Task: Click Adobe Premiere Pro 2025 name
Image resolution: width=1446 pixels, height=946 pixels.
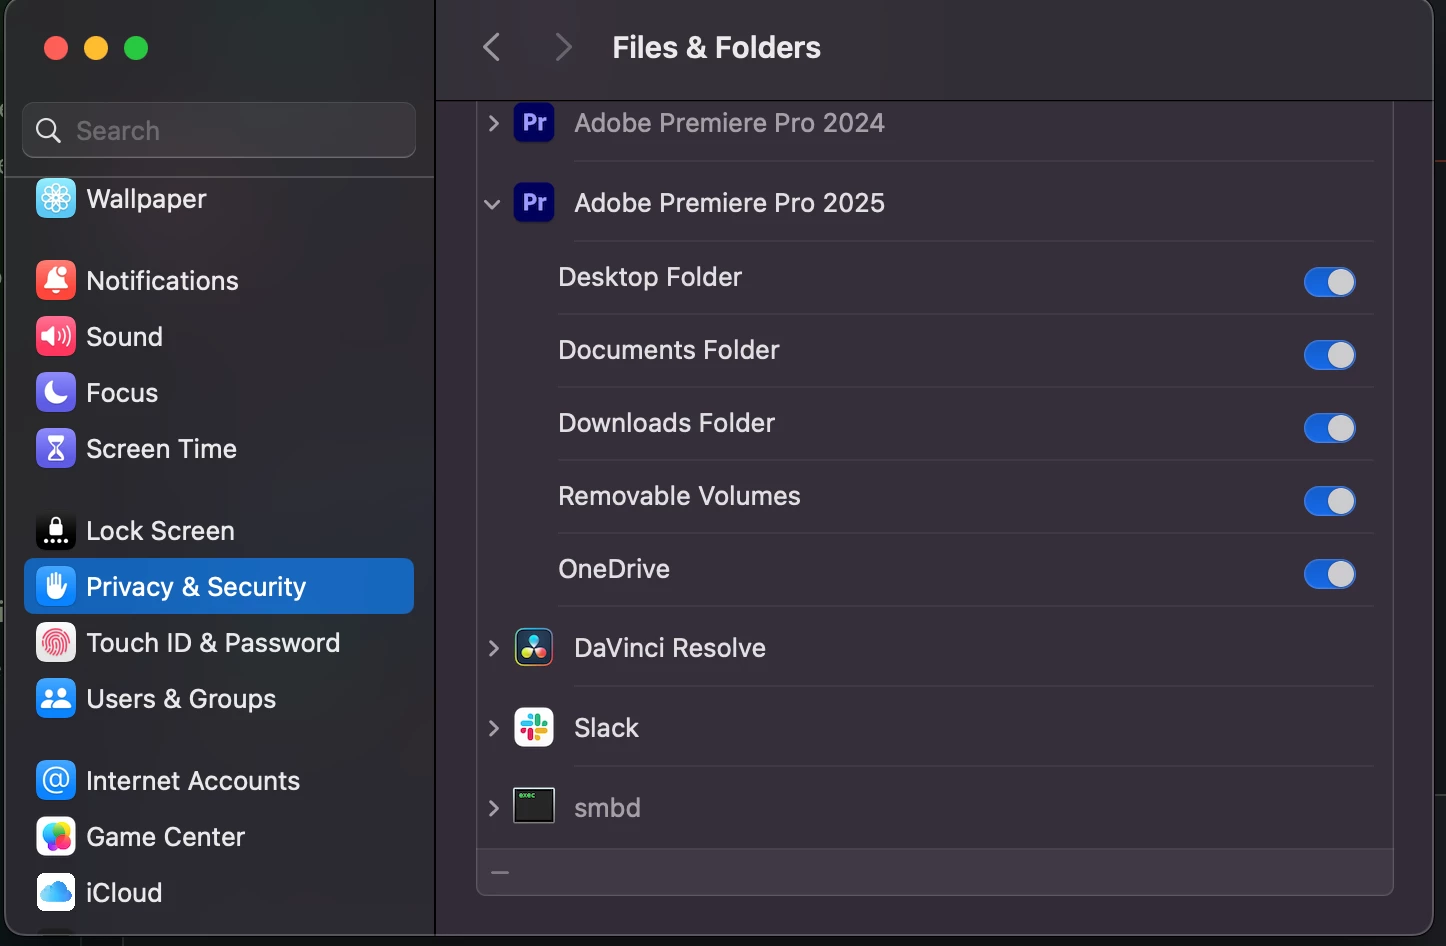Action: [x=729, y=203]
